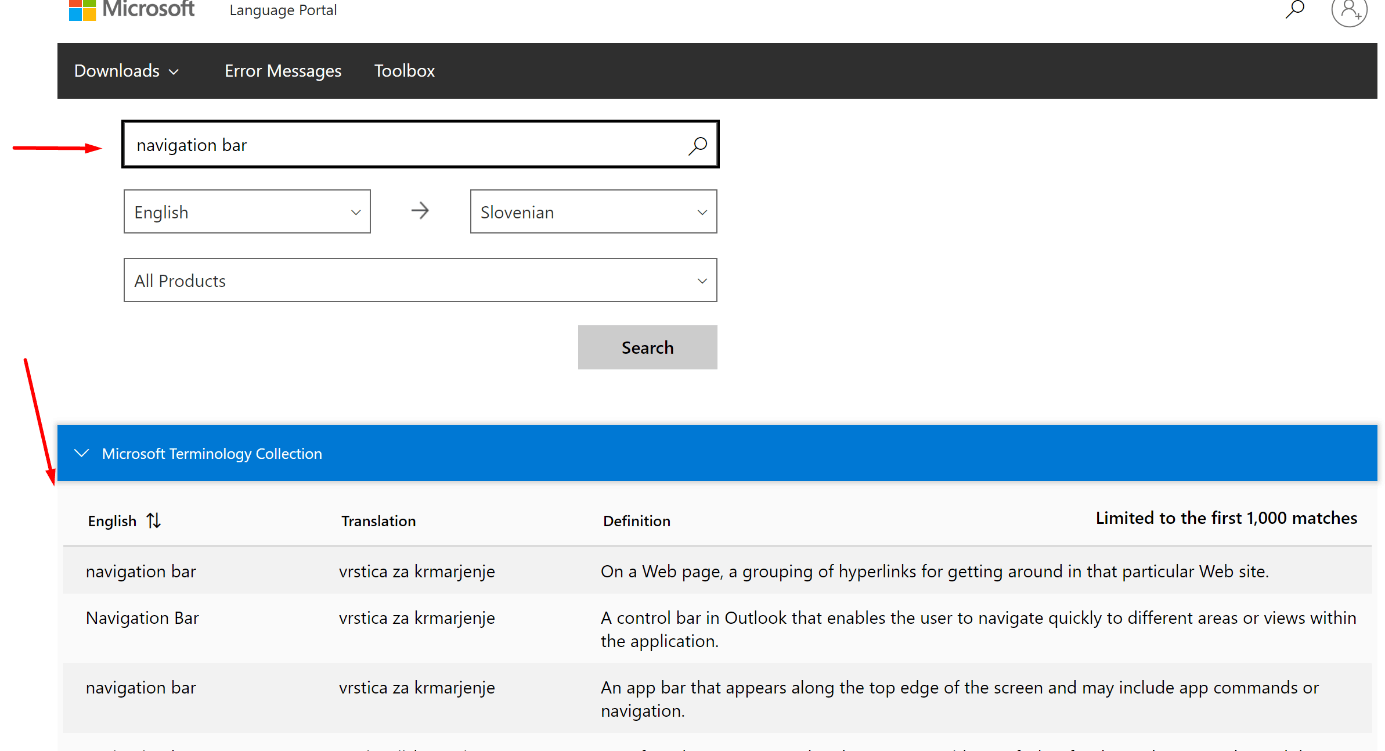Viewport: 1385px width, 751px height.
Task: Sort results by the English column arrows
Action: pyautogui.click(x=153, y=521)
